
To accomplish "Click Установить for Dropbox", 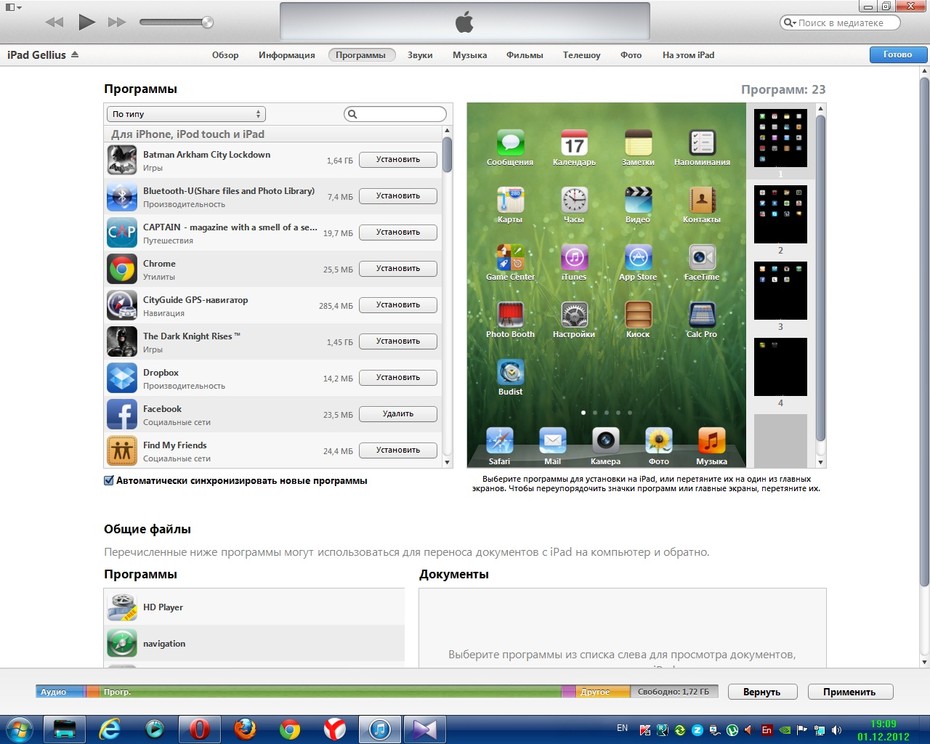I will click(x=398, y=378).
